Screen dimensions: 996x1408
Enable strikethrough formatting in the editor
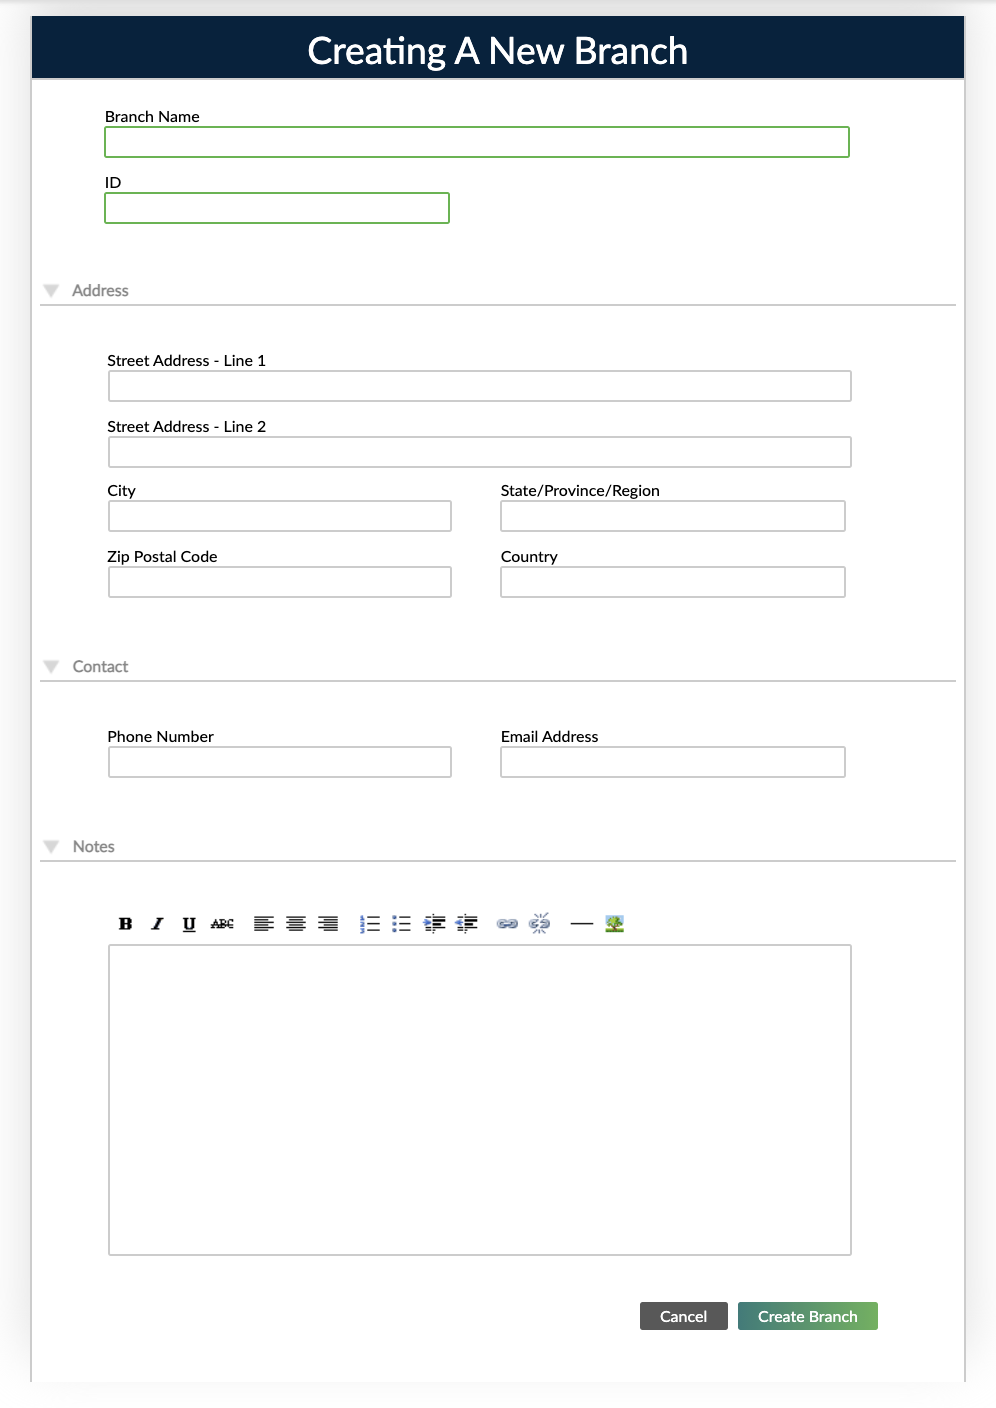click(x=222, y=923)
